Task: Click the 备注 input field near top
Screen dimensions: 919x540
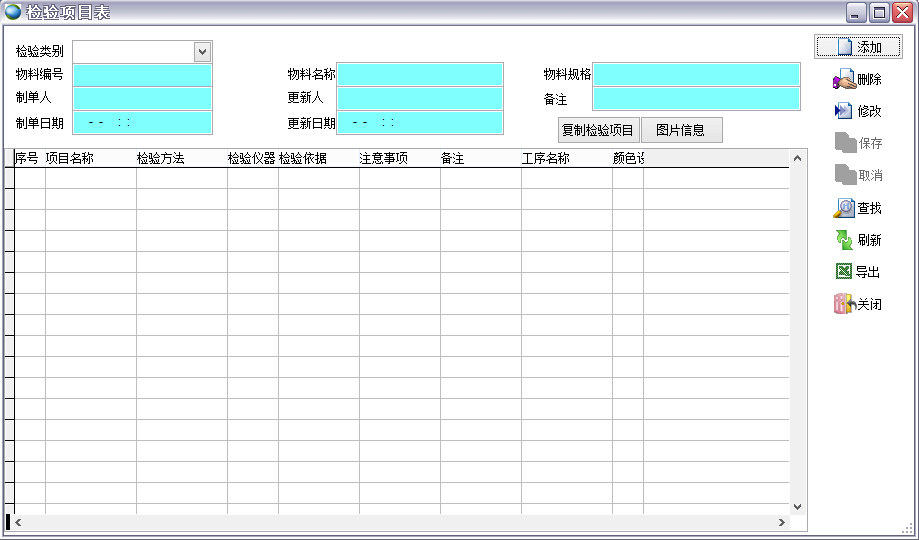Action: click(696, 99)
